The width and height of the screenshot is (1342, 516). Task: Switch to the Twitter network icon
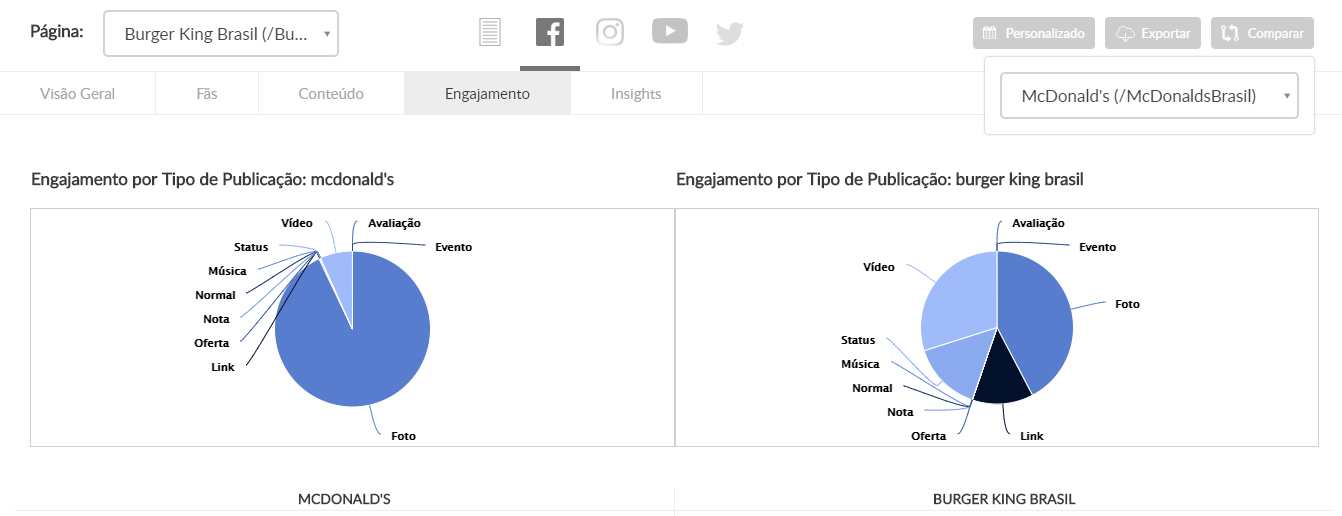click(730, 34)
